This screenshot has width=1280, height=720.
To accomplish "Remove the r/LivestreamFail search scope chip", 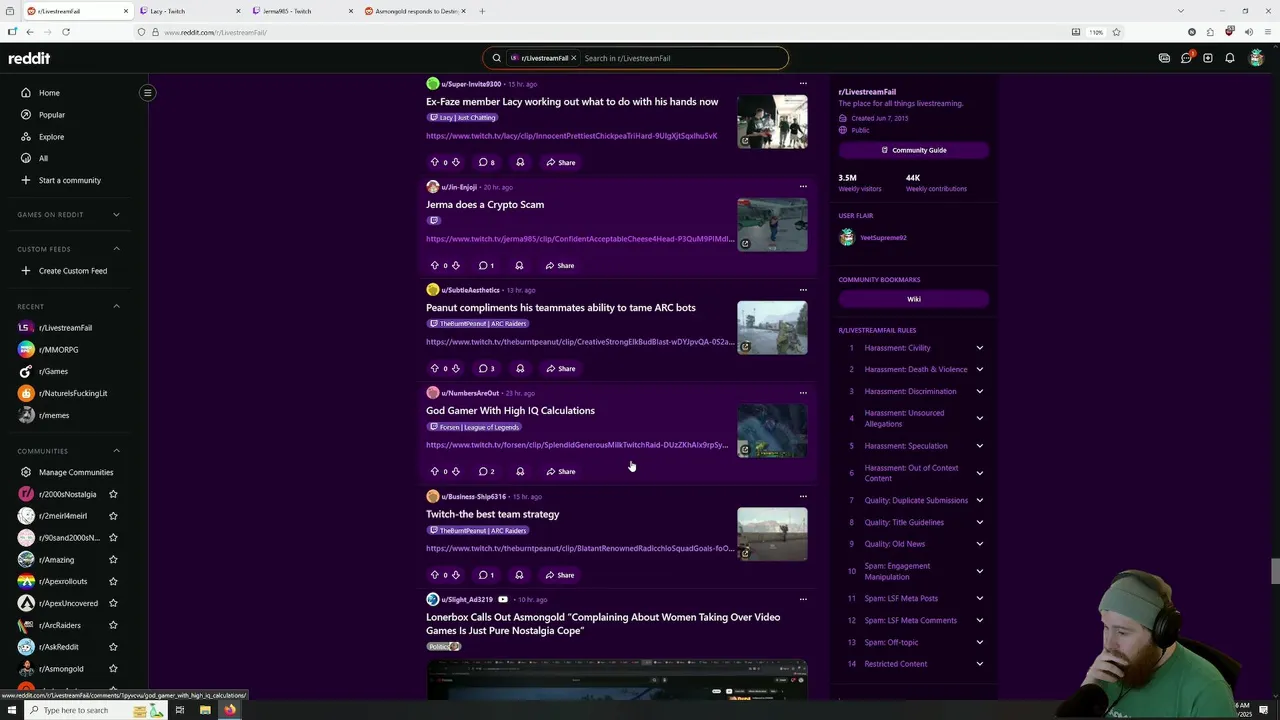I will (x=573, y=58).
